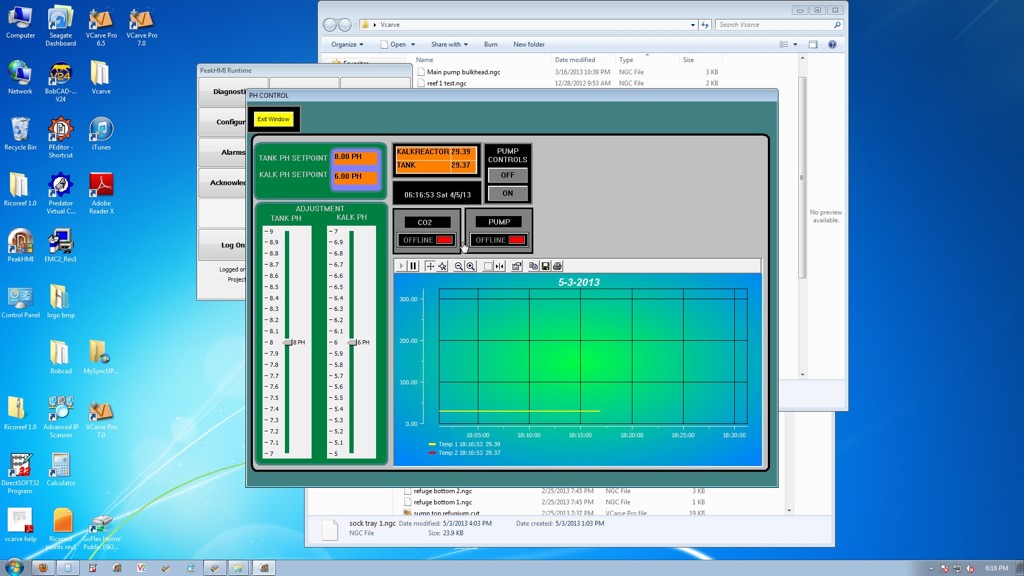
Task: Pause the trend chart plotting
Action: pyautogui.click(x=413, y=266)
